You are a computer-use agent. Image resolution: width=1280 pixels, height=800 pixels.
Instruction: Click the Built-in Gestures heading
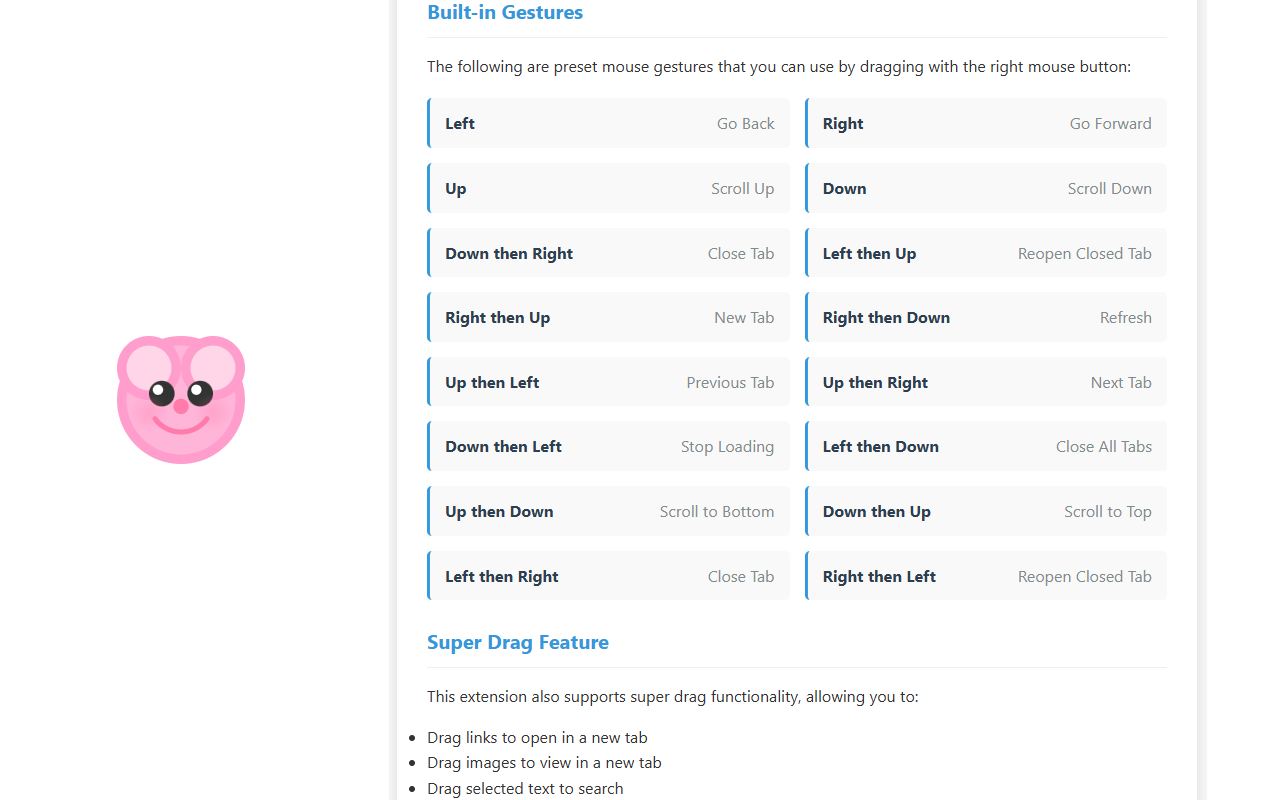505,12
